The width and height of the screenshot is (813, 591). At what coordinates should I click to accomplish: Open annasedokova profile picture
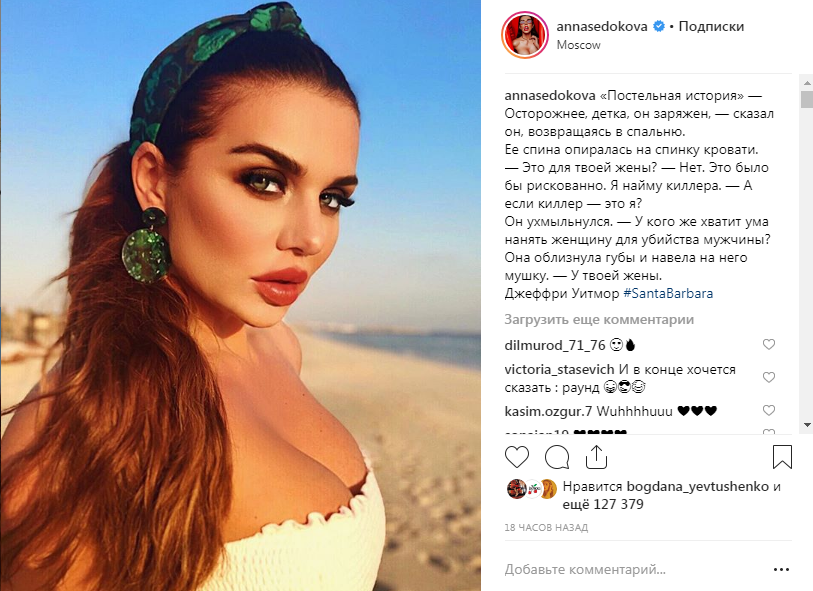525,35
